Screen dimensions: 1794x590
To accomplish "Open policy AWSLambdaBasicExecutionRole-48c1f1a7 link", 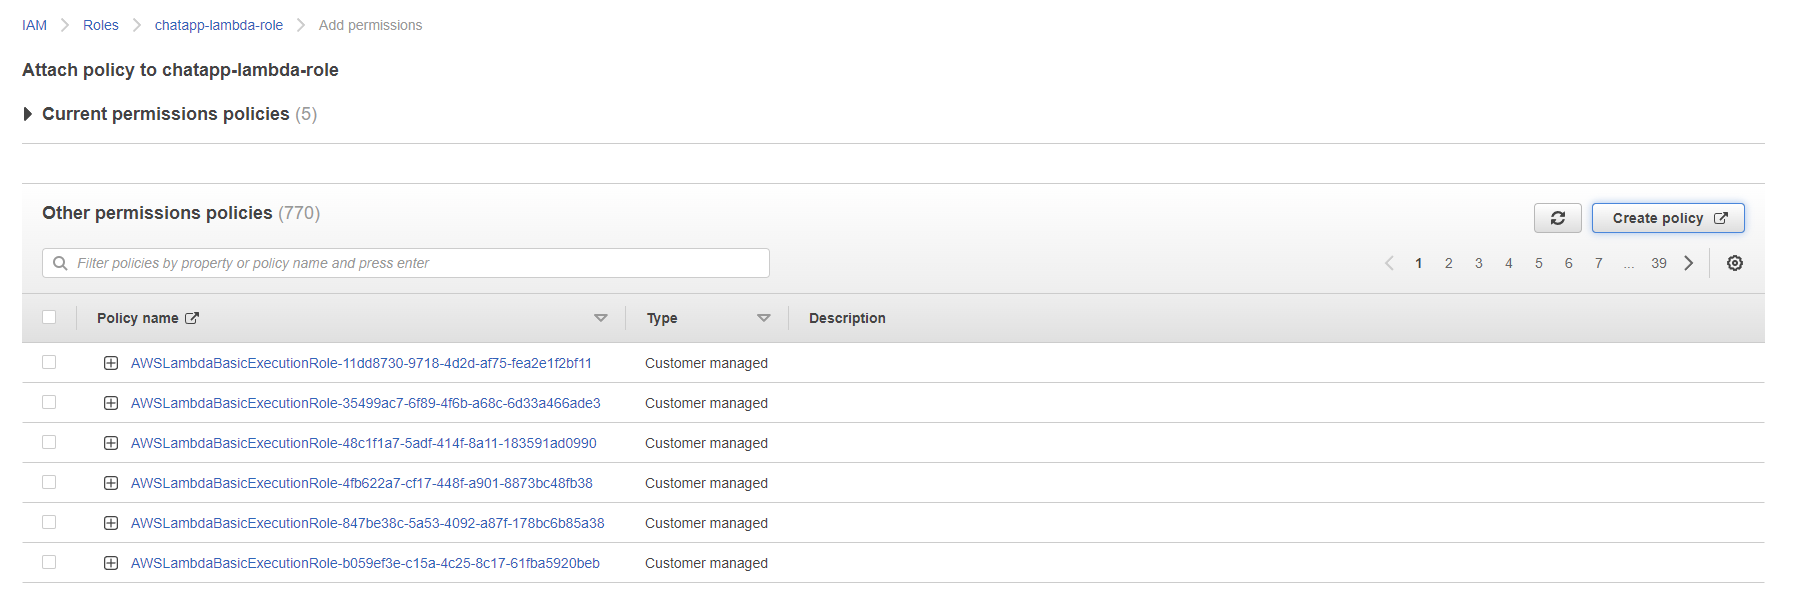I will click(x=363, y=443).
